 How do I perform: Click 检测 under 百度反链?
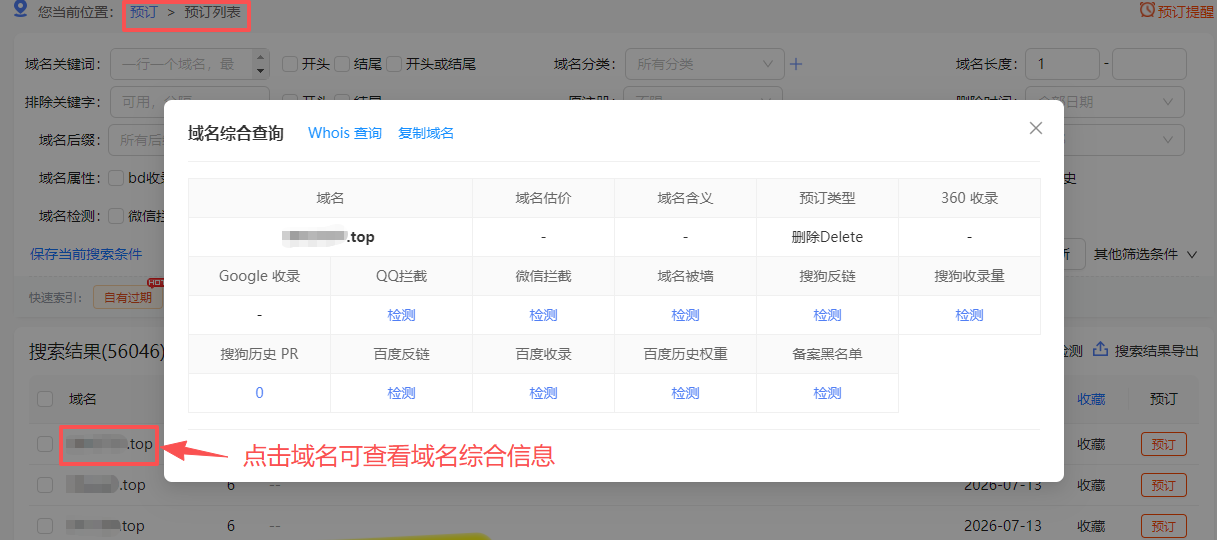click(x=401, y=393)
